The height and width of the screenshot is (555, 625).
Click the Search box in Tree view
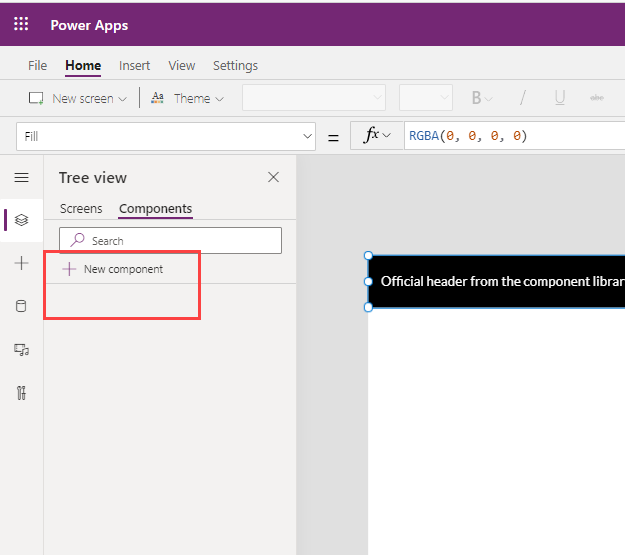pyautogui.click(x=170, y=240)
